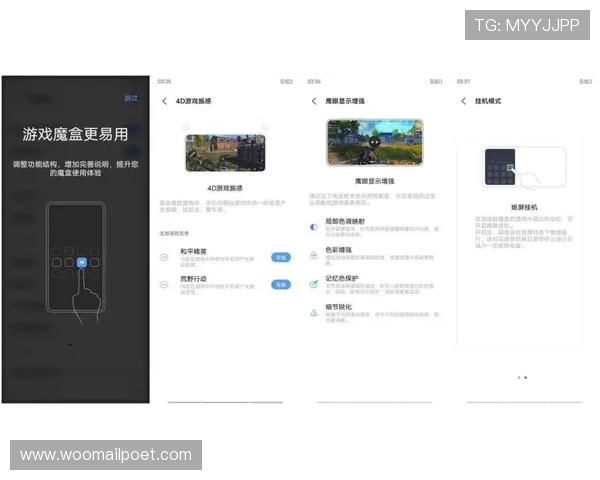
Task: Tap the second page dot on the 挂机模式 screen
Action: coord(526,378)
